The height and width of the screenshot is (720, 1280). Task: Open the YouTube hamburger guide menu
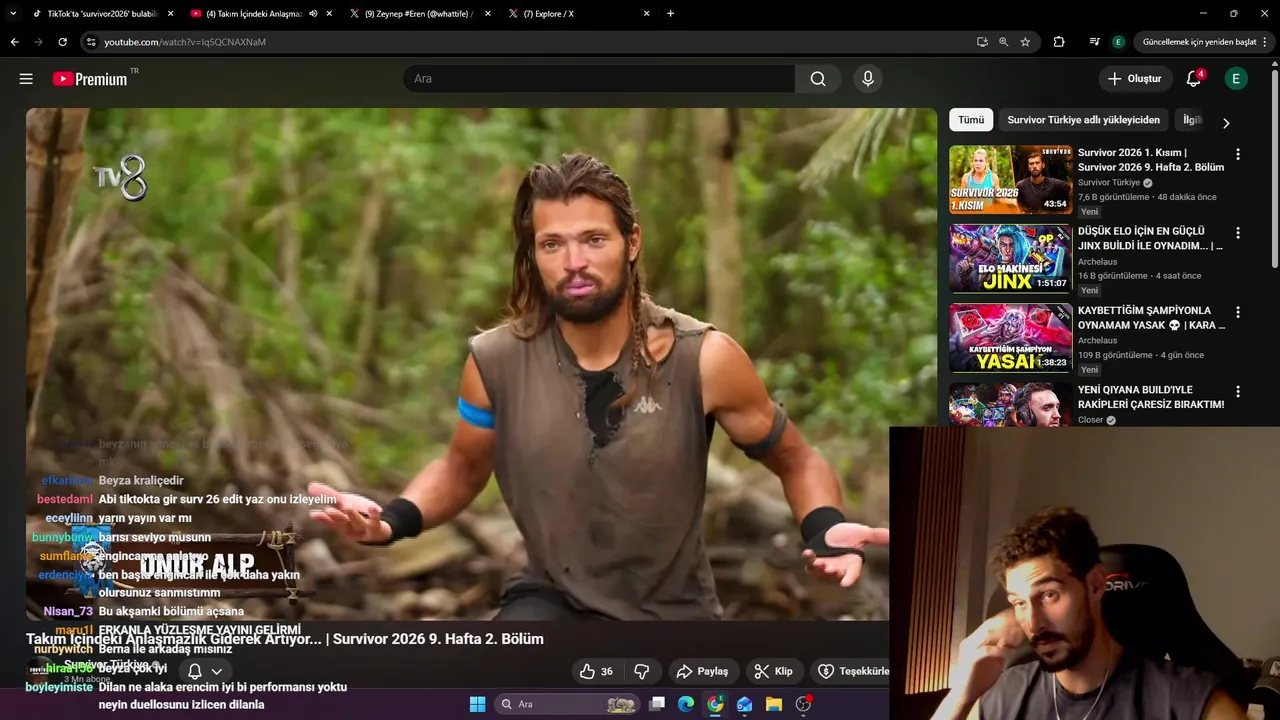click(26, 79)
